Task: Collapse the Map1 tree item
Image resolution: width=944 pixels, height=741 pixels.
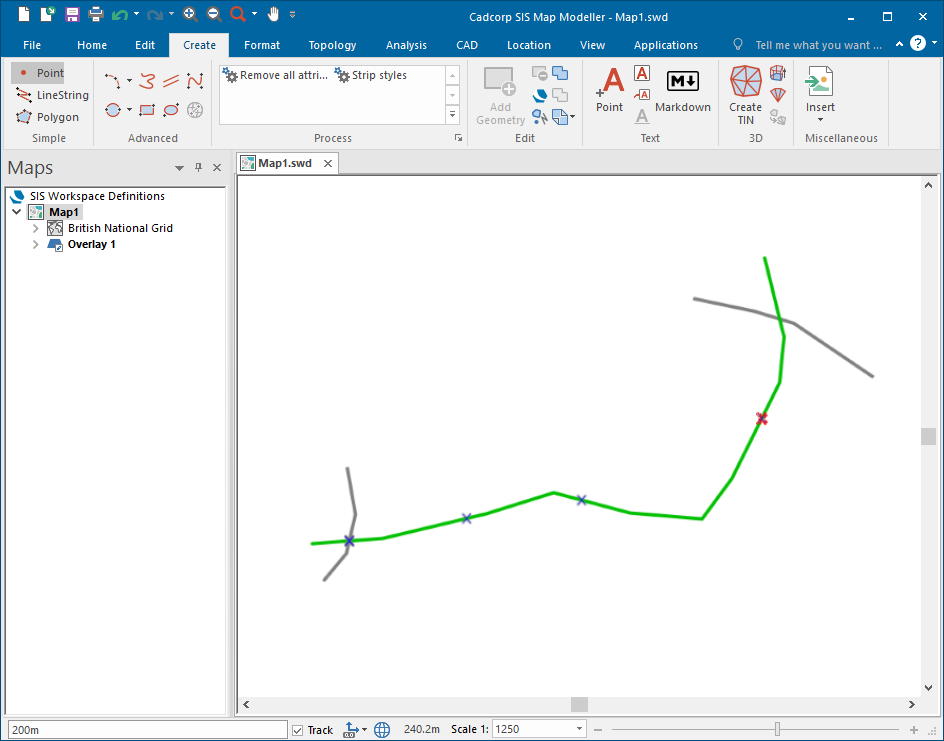Action: coord(16,211)
